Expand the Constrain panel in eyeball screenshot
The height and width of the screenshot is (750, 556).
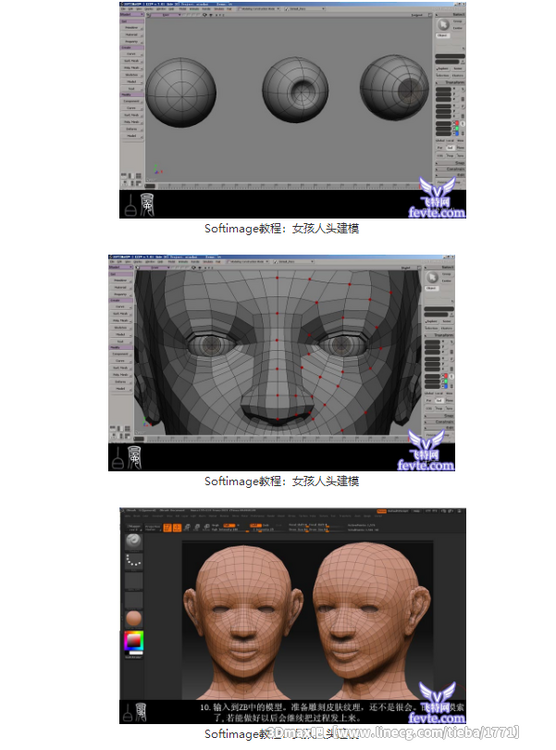(x=450, y=169)
